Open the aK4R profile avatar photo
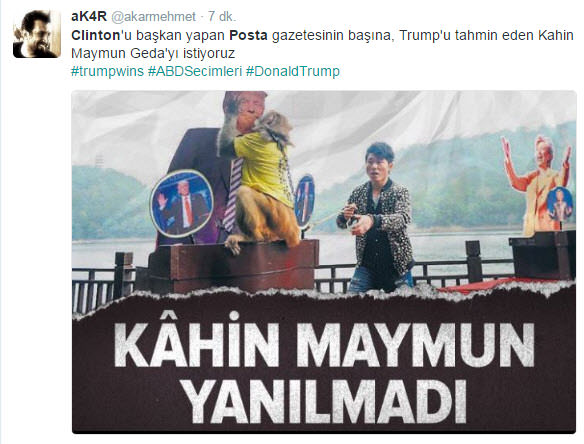 coord(36,34)
